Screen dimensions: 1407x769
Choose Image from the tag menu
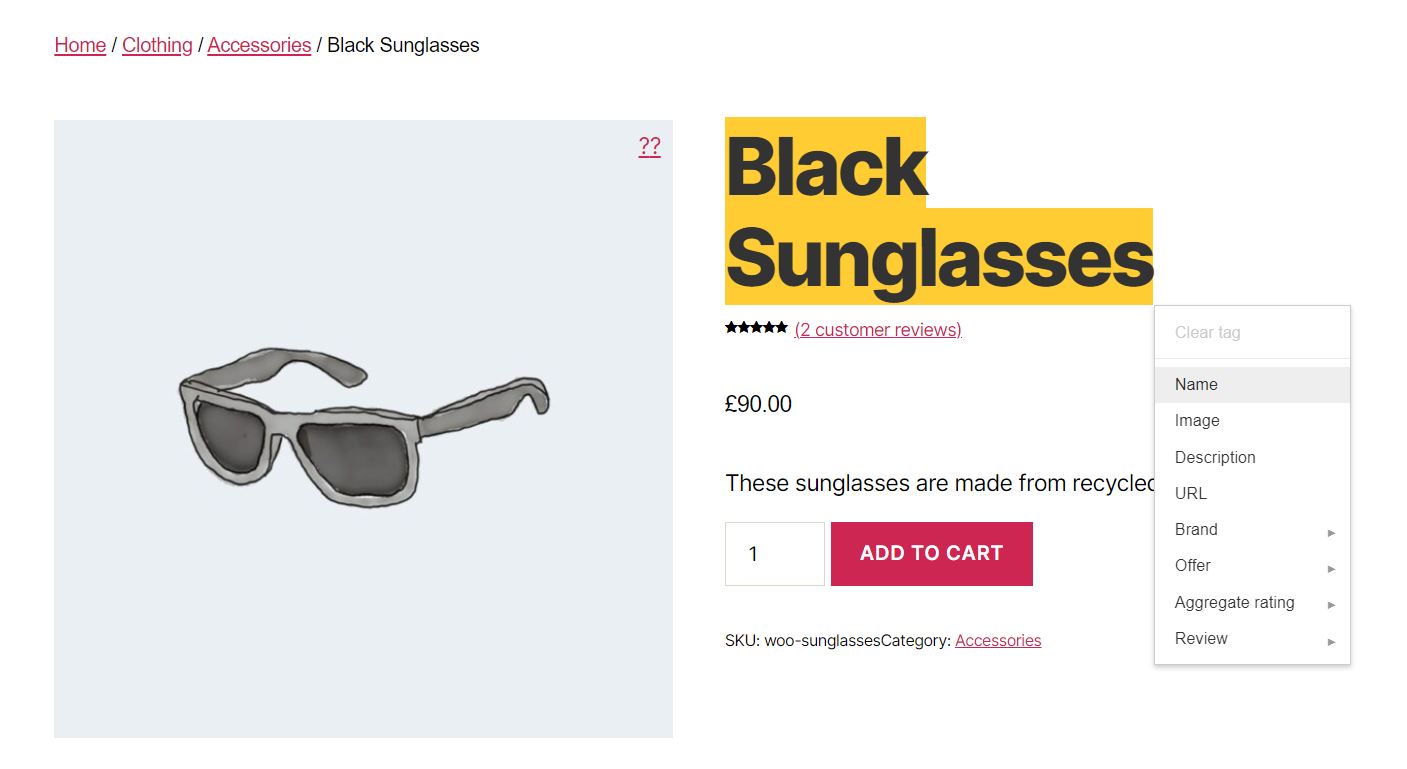pos(1197,421)
